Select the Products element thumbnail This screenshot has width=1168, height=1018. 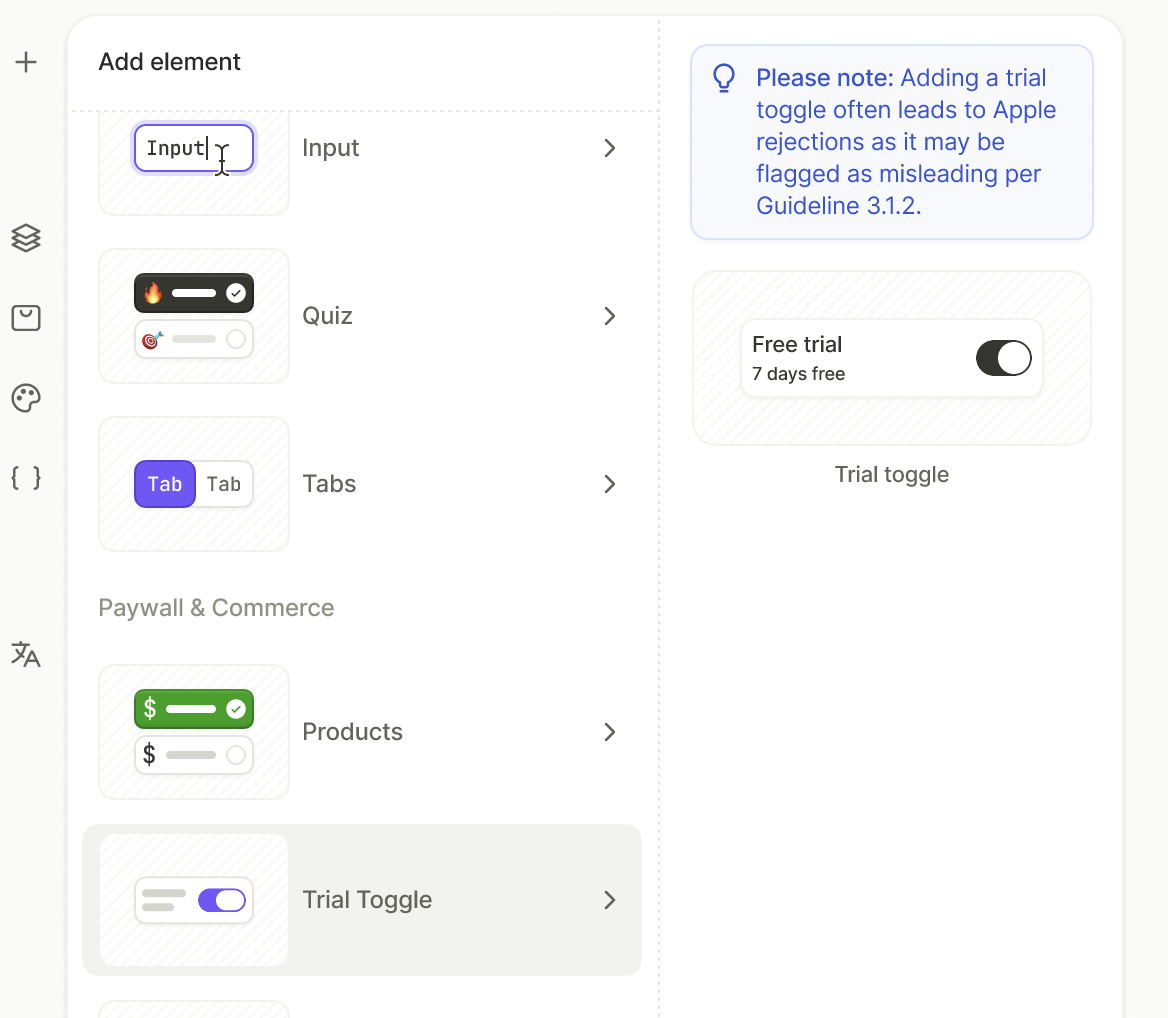pyautogui.click(x=194, y=732)
